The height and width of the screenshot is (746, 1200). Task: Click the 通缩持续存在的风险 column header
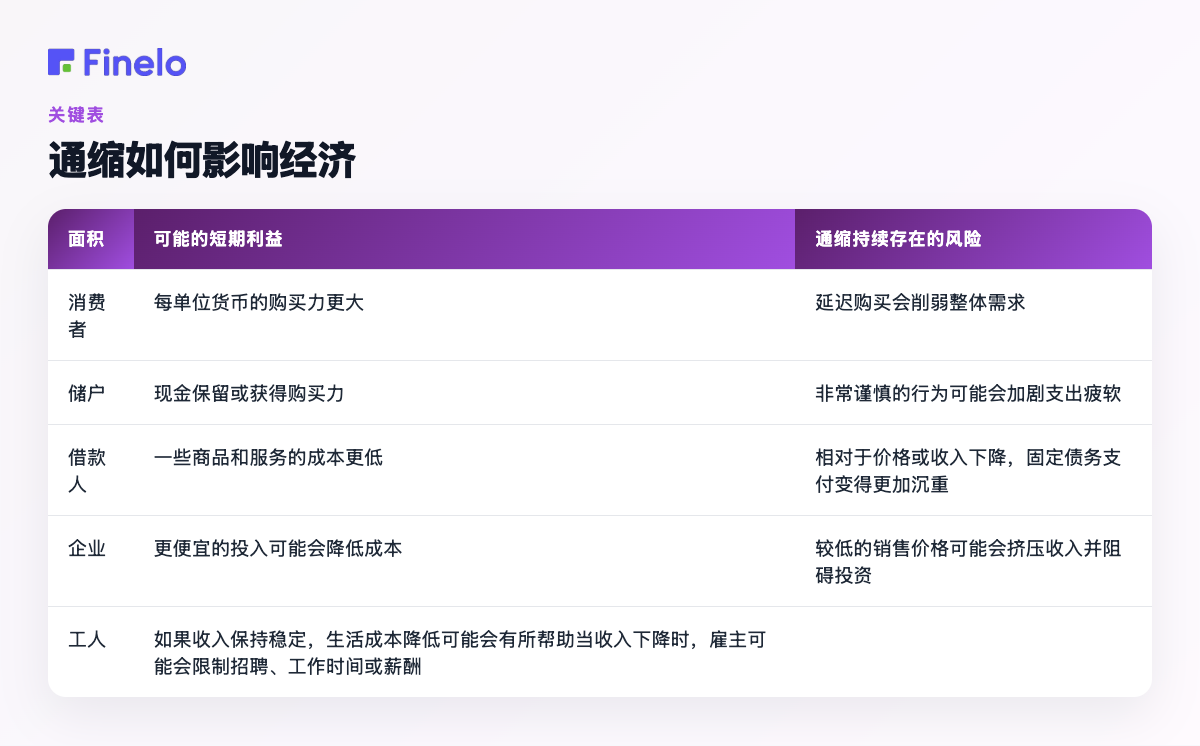click(973, 239)
